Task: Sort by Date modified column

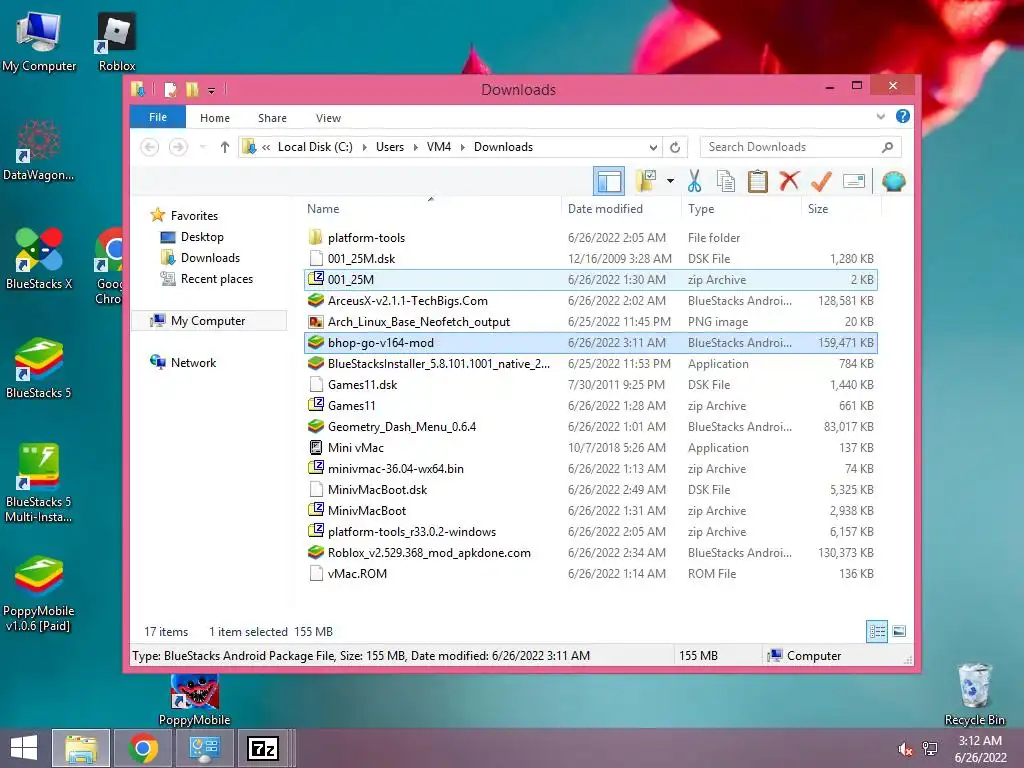Action: point(605,208)
